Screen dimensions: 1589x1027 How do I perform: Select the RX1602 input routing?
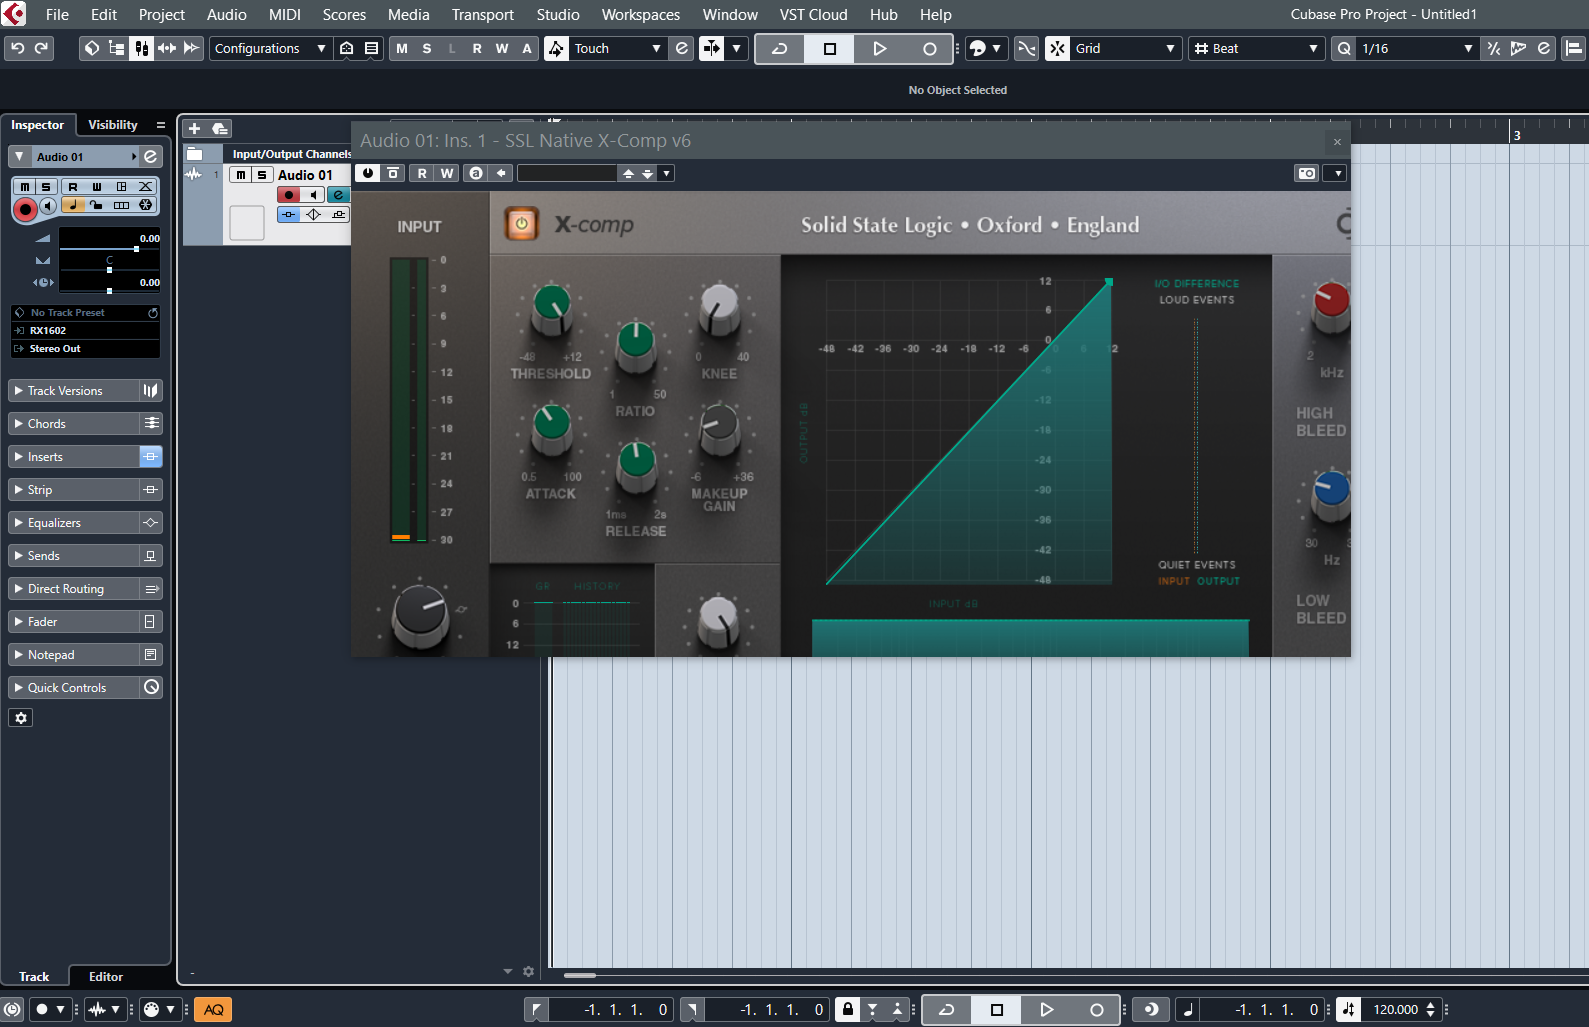click(85, 330)
